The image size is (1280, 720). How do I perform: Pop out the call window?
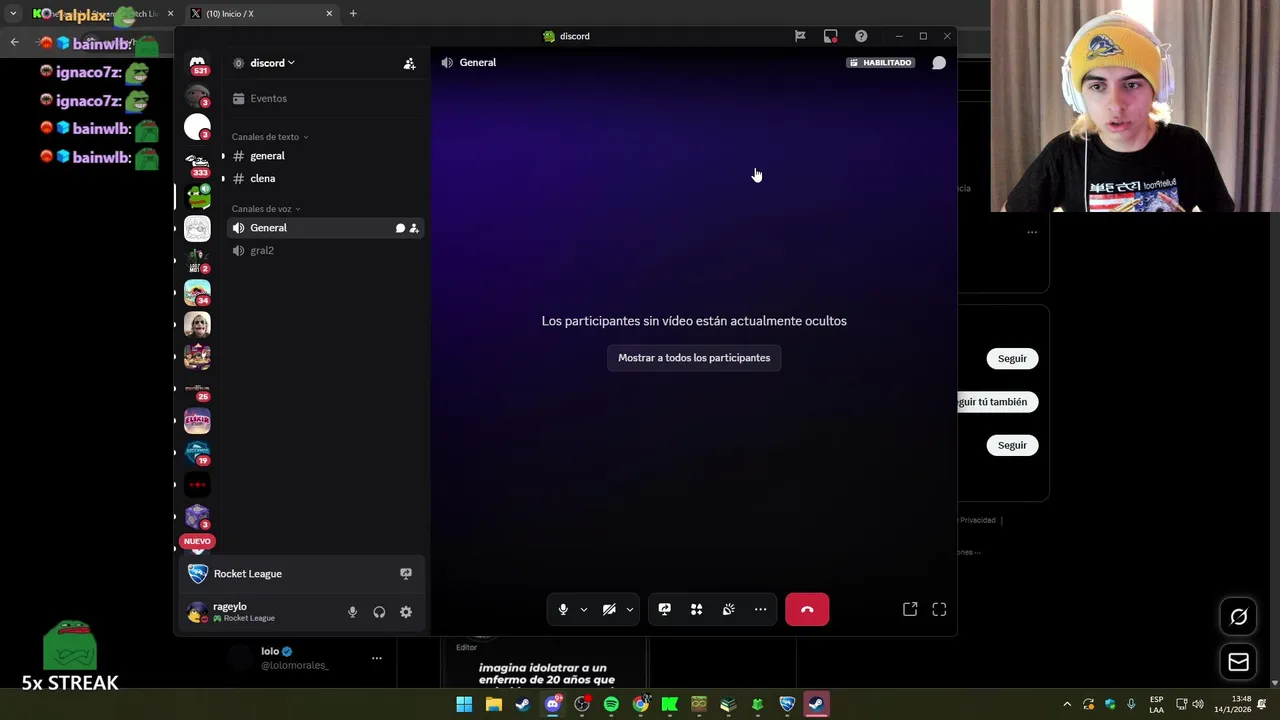tap(910, 609)
